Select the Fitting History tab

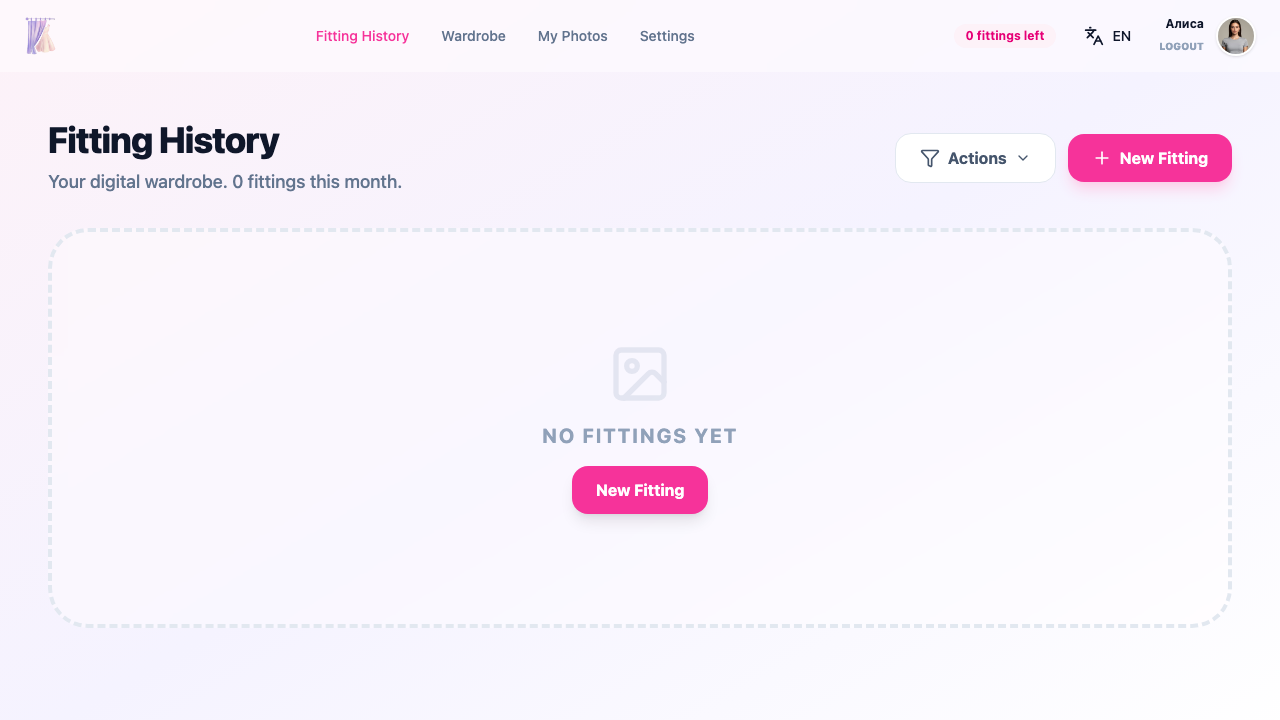362,36
